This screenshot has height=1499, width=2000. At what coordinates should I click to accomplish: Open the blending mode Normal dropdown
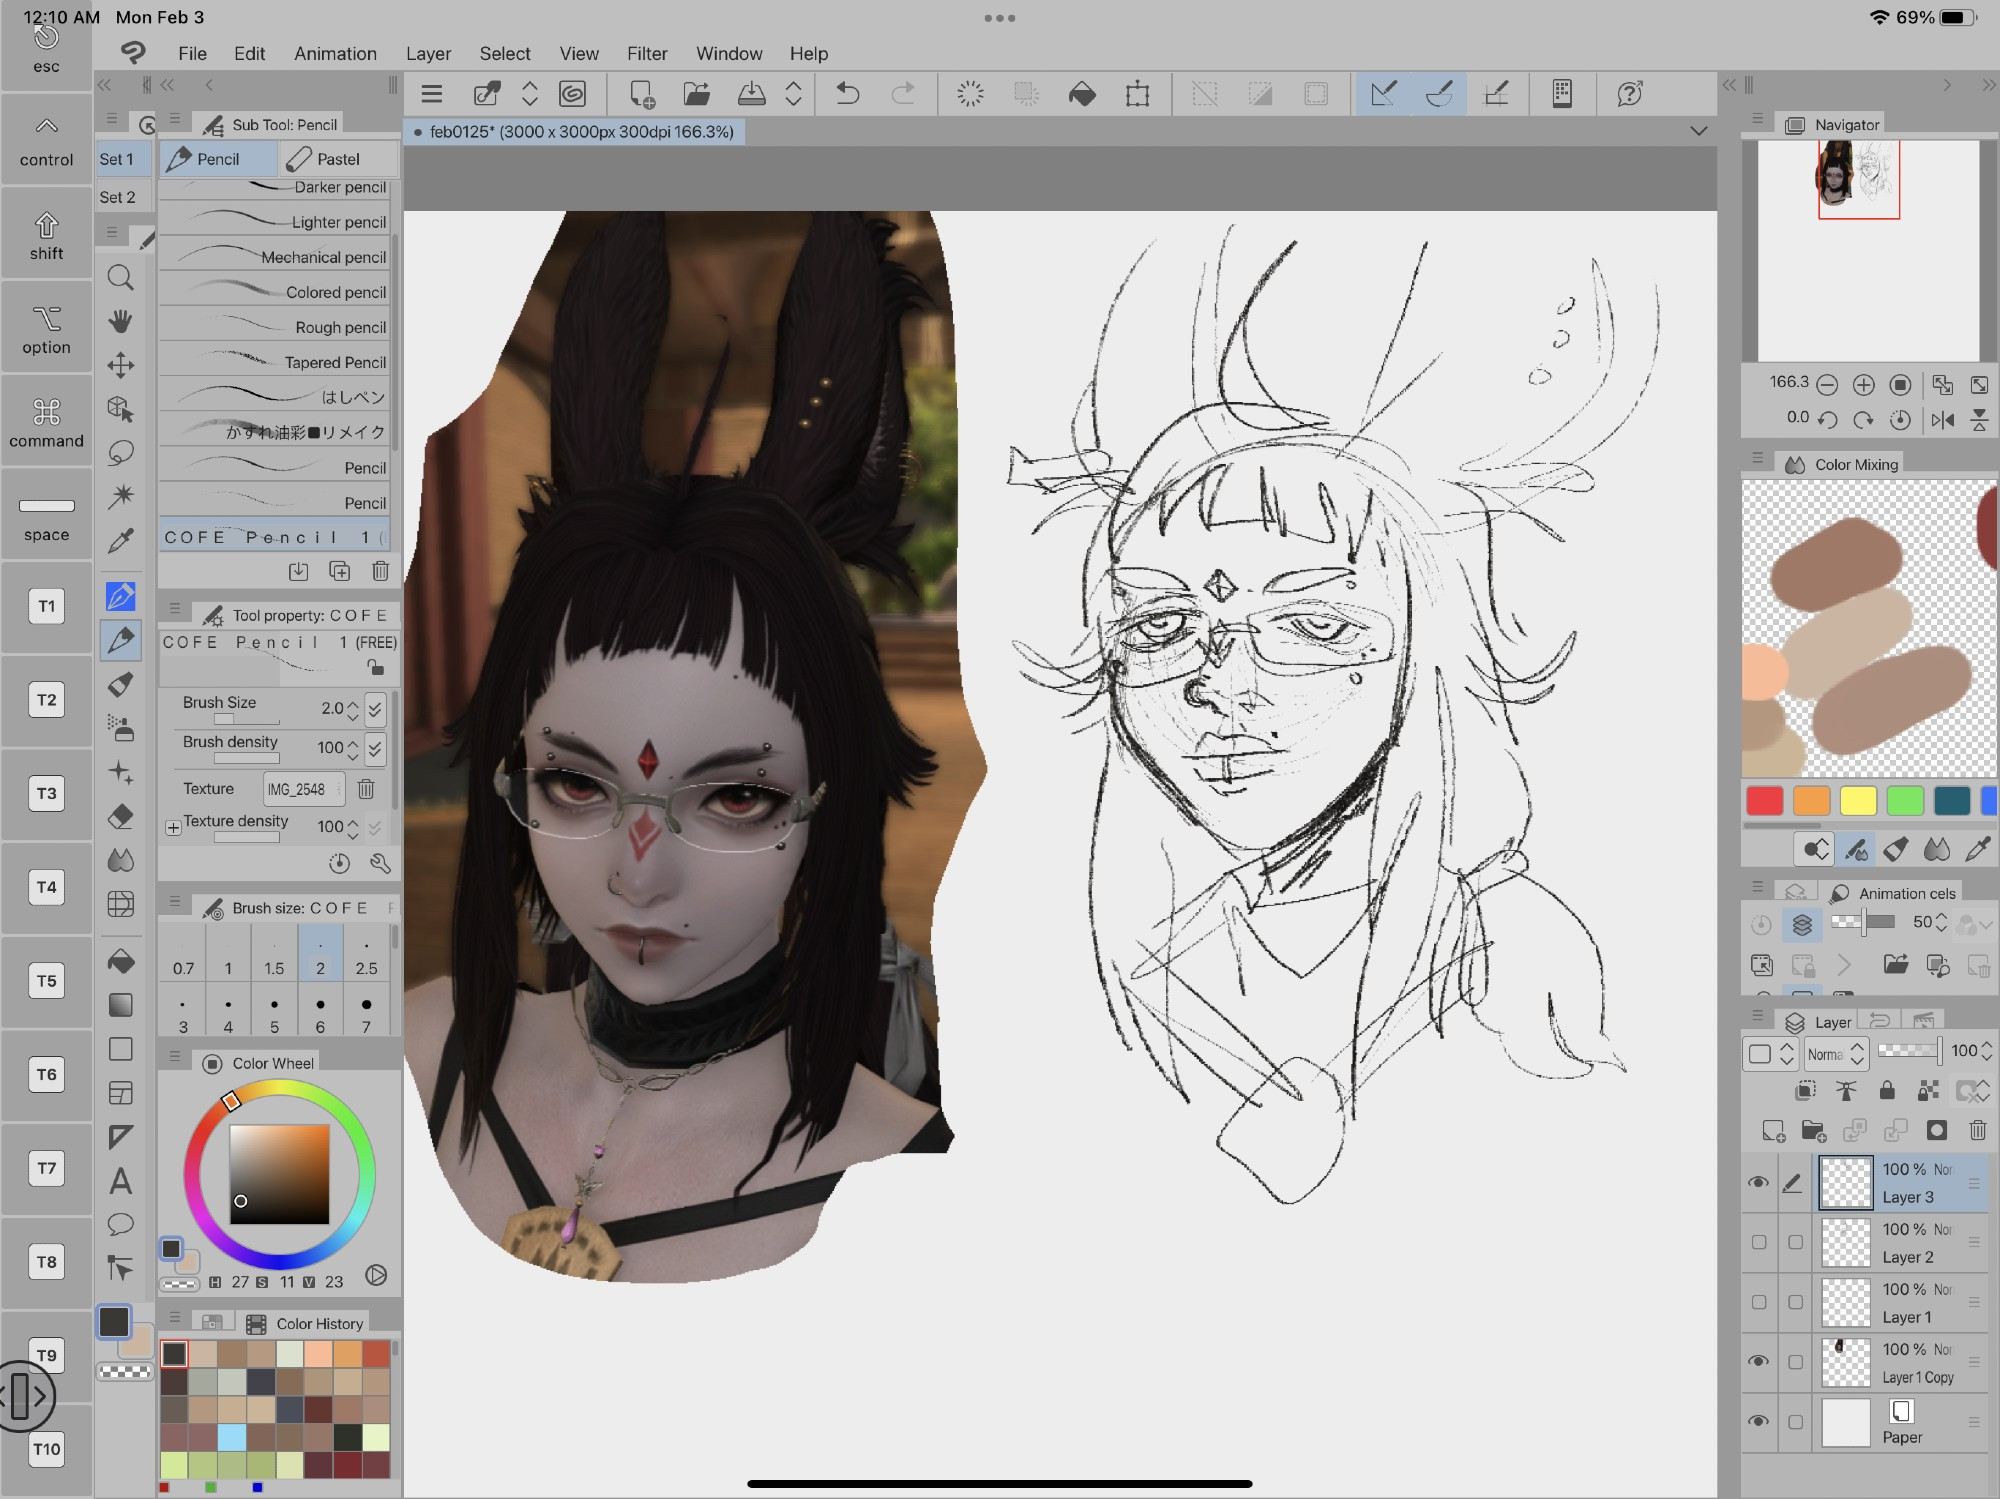pyautogui.click(x=1836, y=1054)
